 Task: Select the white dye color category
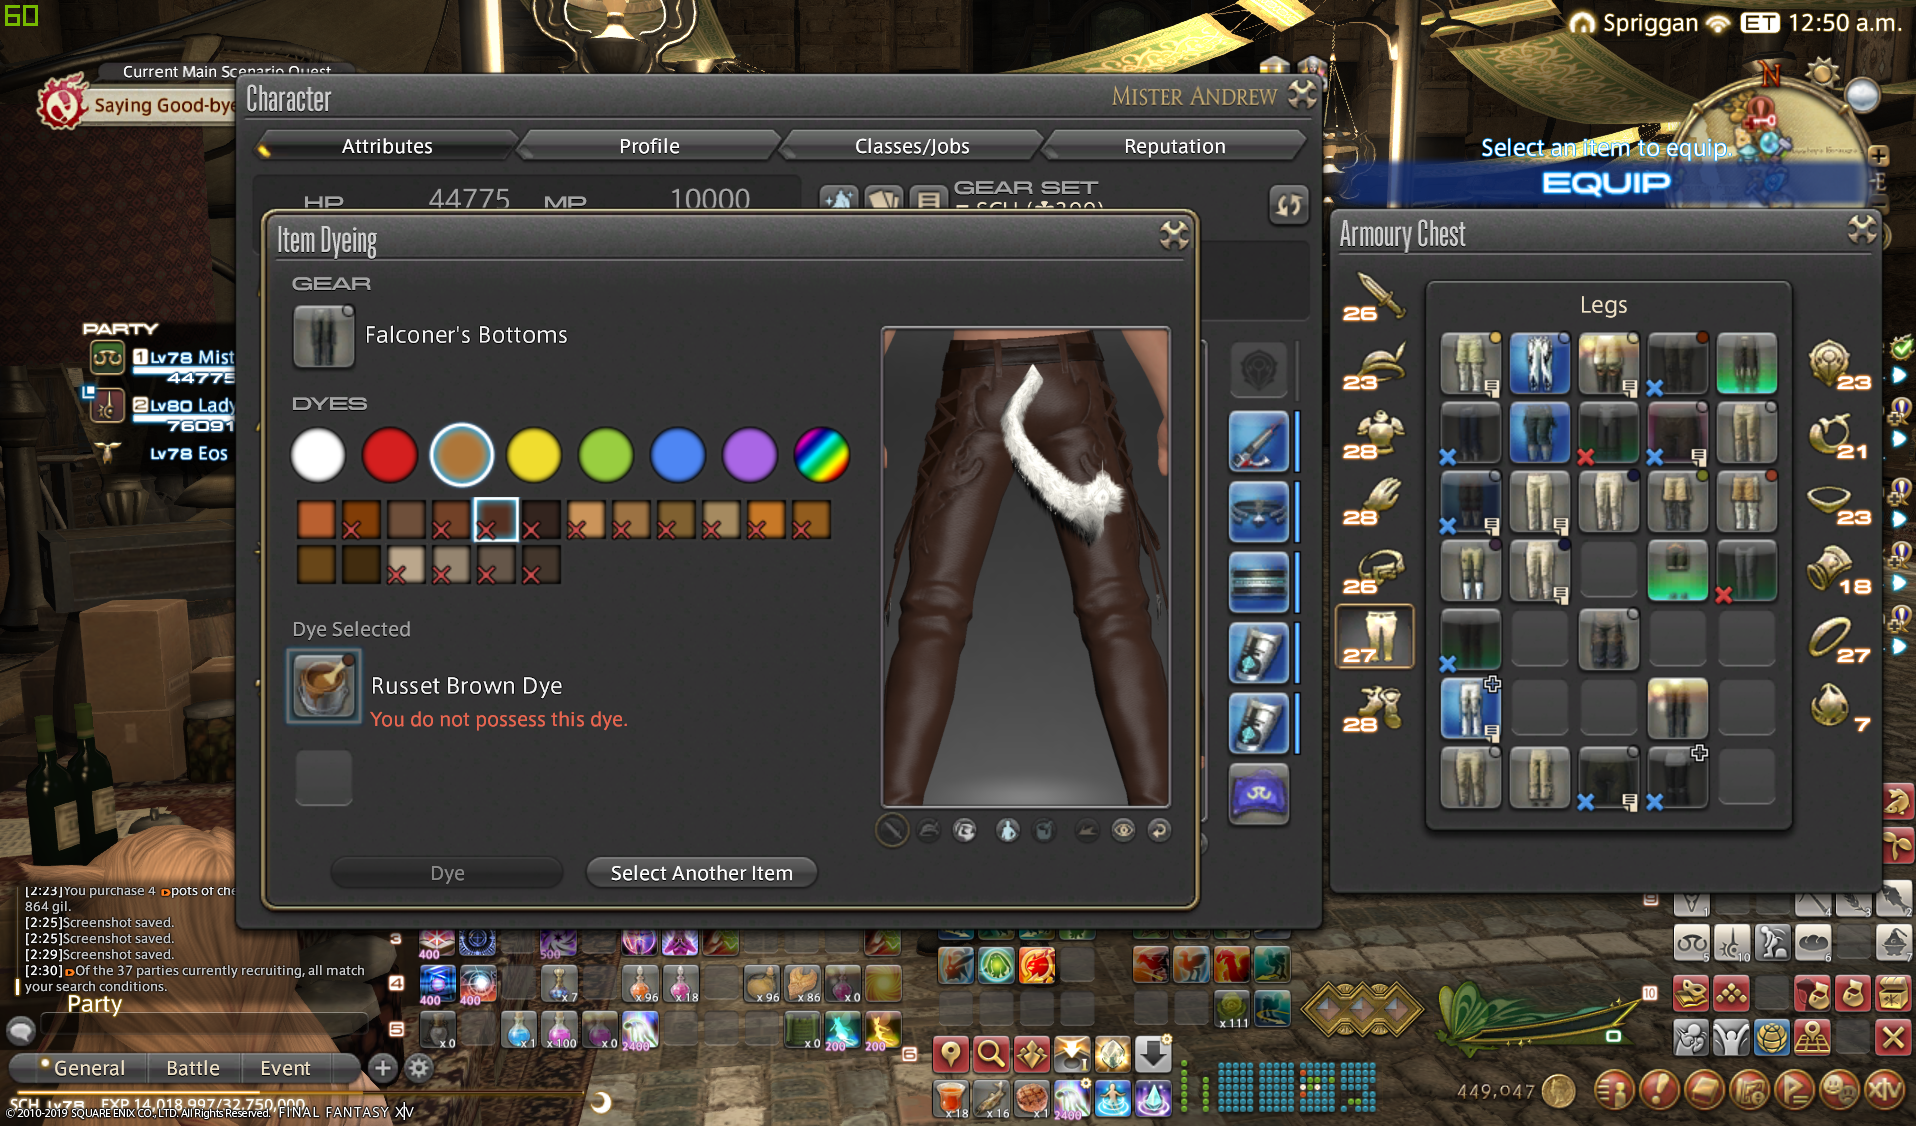pyautogui.click(x=318, y=455)
